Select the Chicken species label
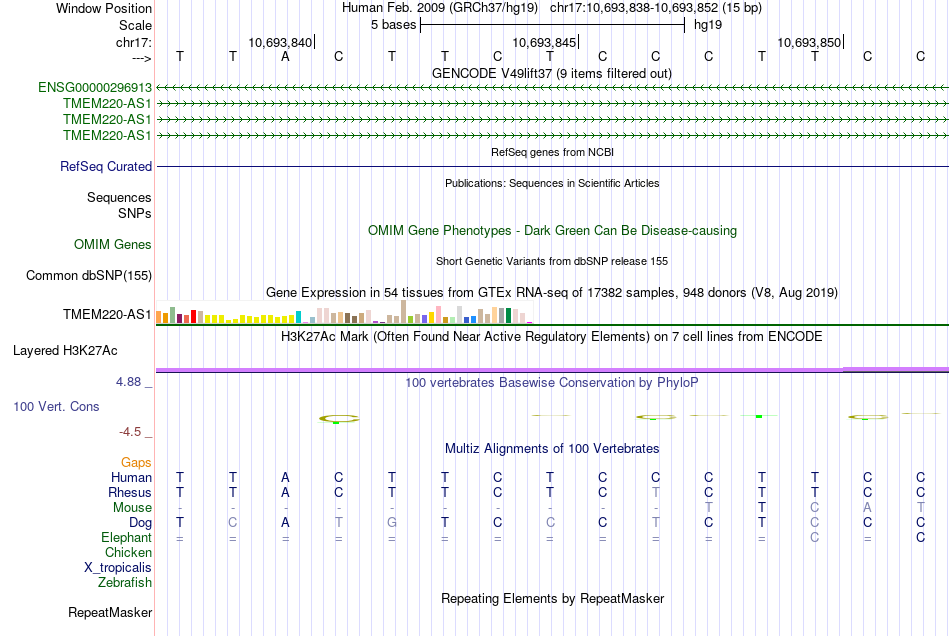950x636 pixels. click(128, 552)
